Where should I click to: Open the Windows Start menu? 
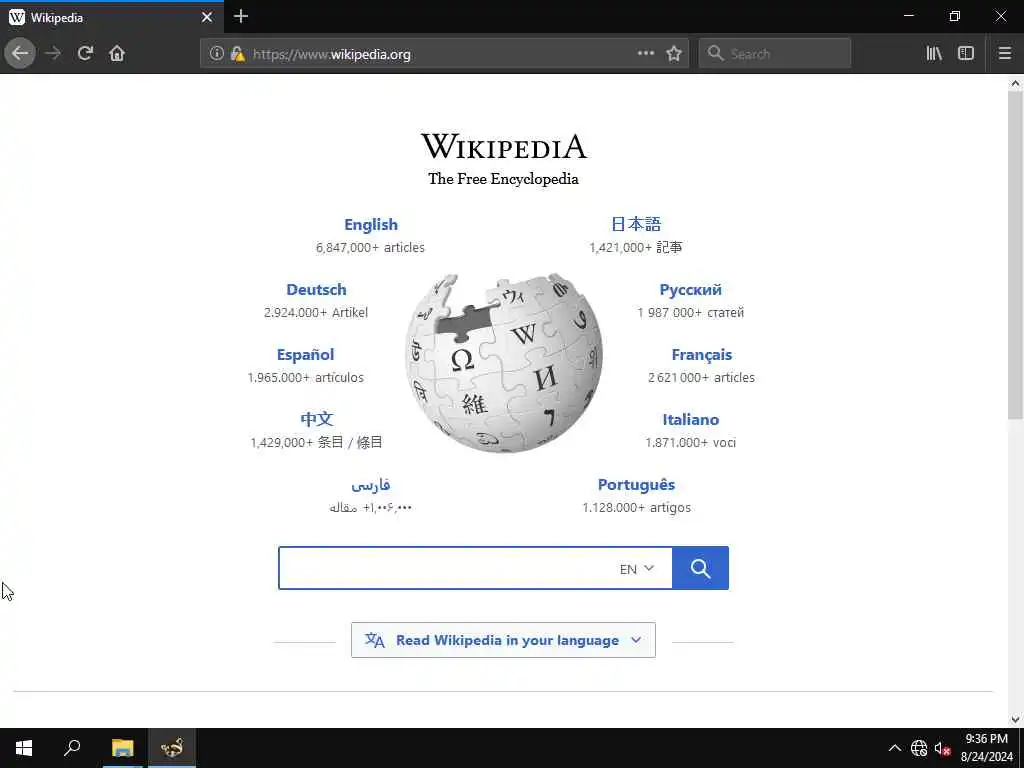24,748
